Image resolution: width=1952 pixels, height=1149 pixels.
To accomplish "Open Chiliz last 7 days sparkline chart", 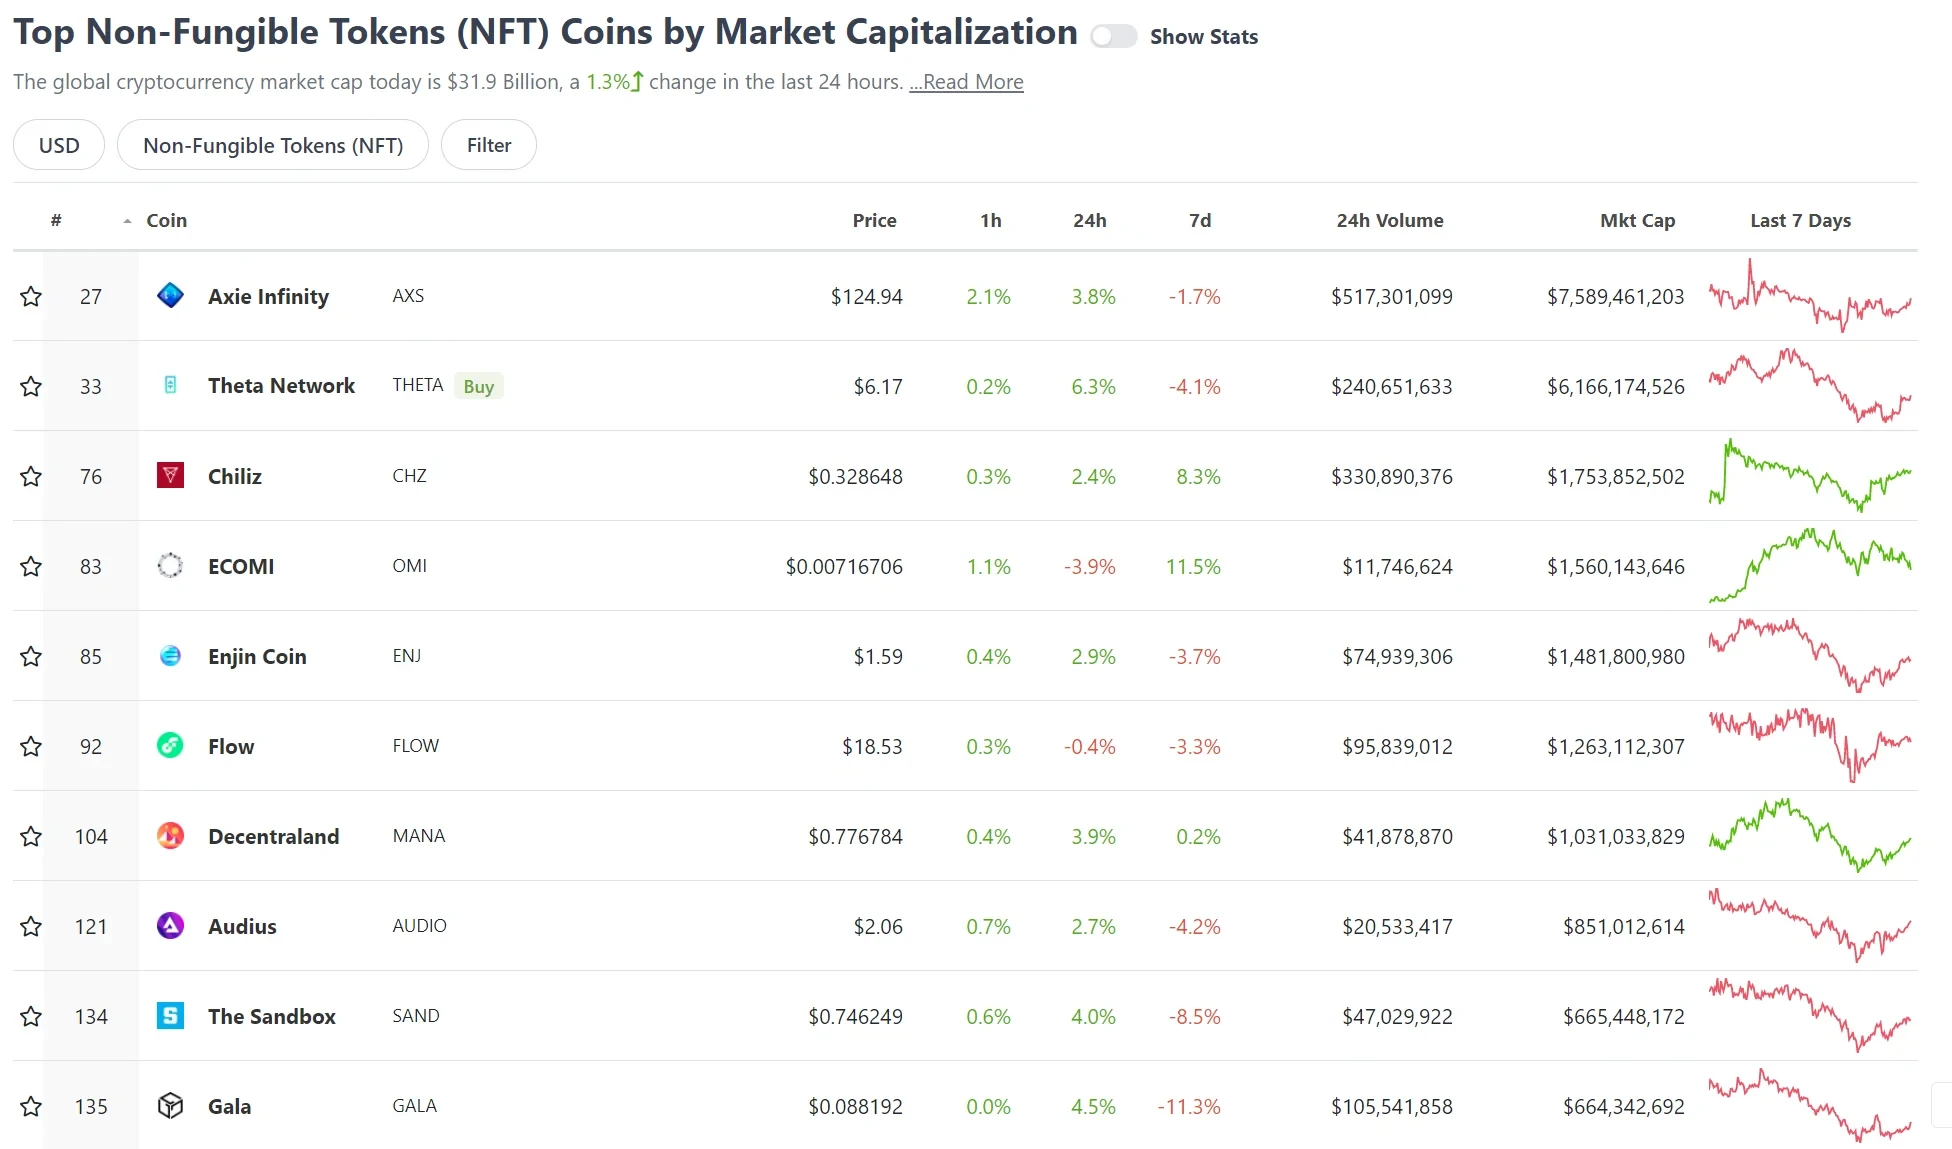I will (1809, 476).
